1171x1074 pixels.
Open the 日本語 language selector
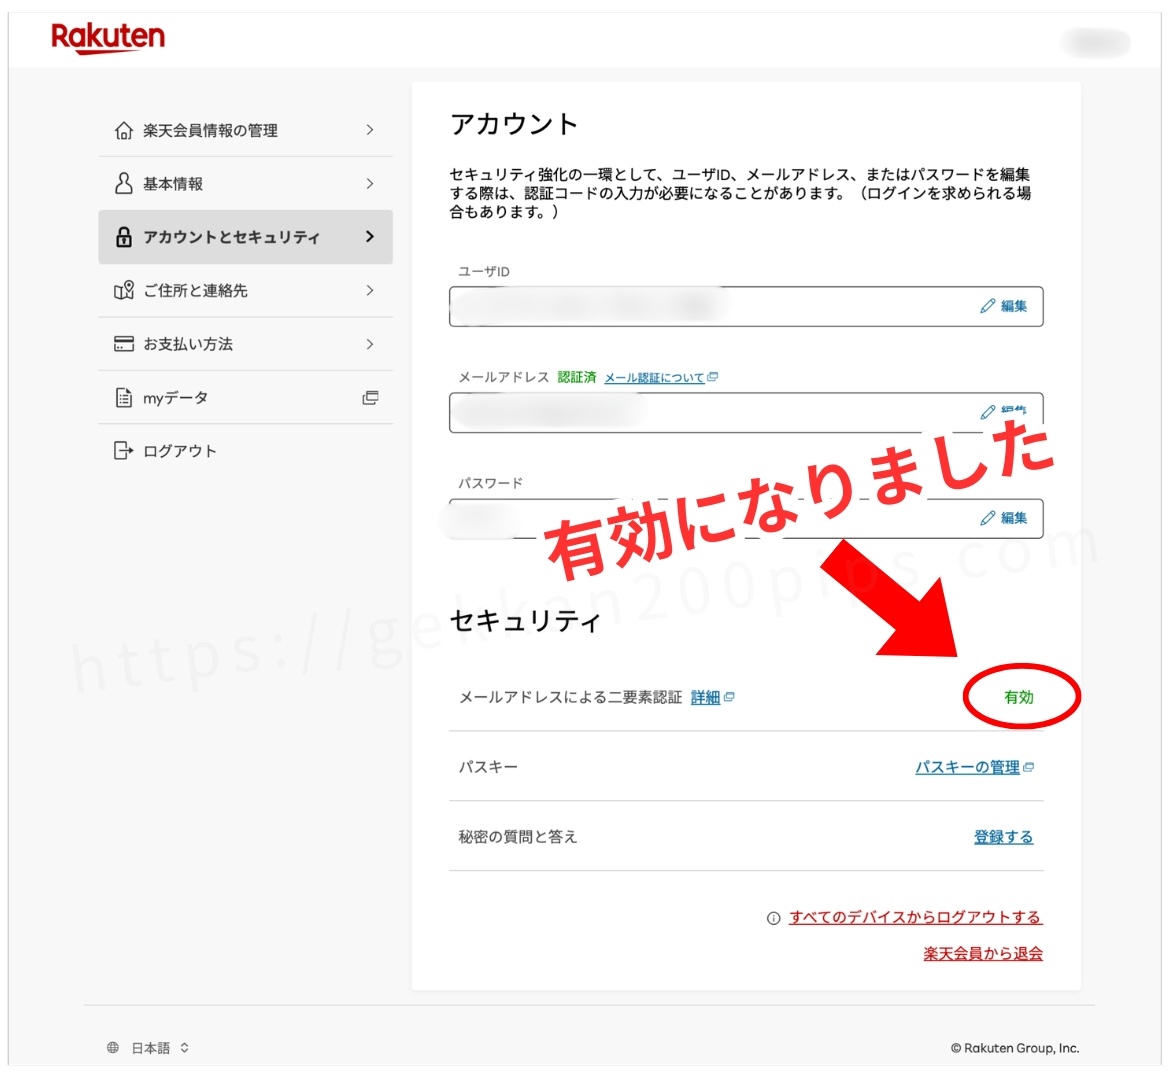click(149, 1048)
